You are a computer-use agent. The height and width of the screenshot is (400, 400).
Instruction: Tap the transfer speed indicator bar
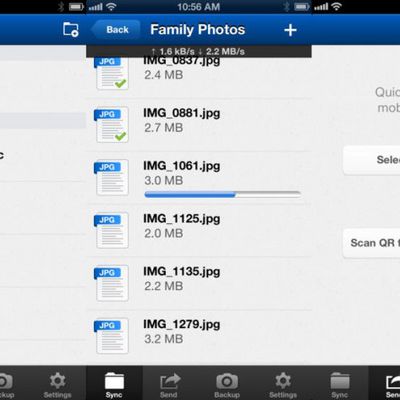199,51
